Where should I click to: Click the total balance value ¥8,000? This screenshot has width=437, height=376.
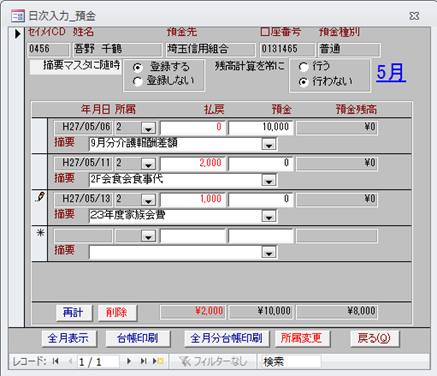tap(337, 312)
